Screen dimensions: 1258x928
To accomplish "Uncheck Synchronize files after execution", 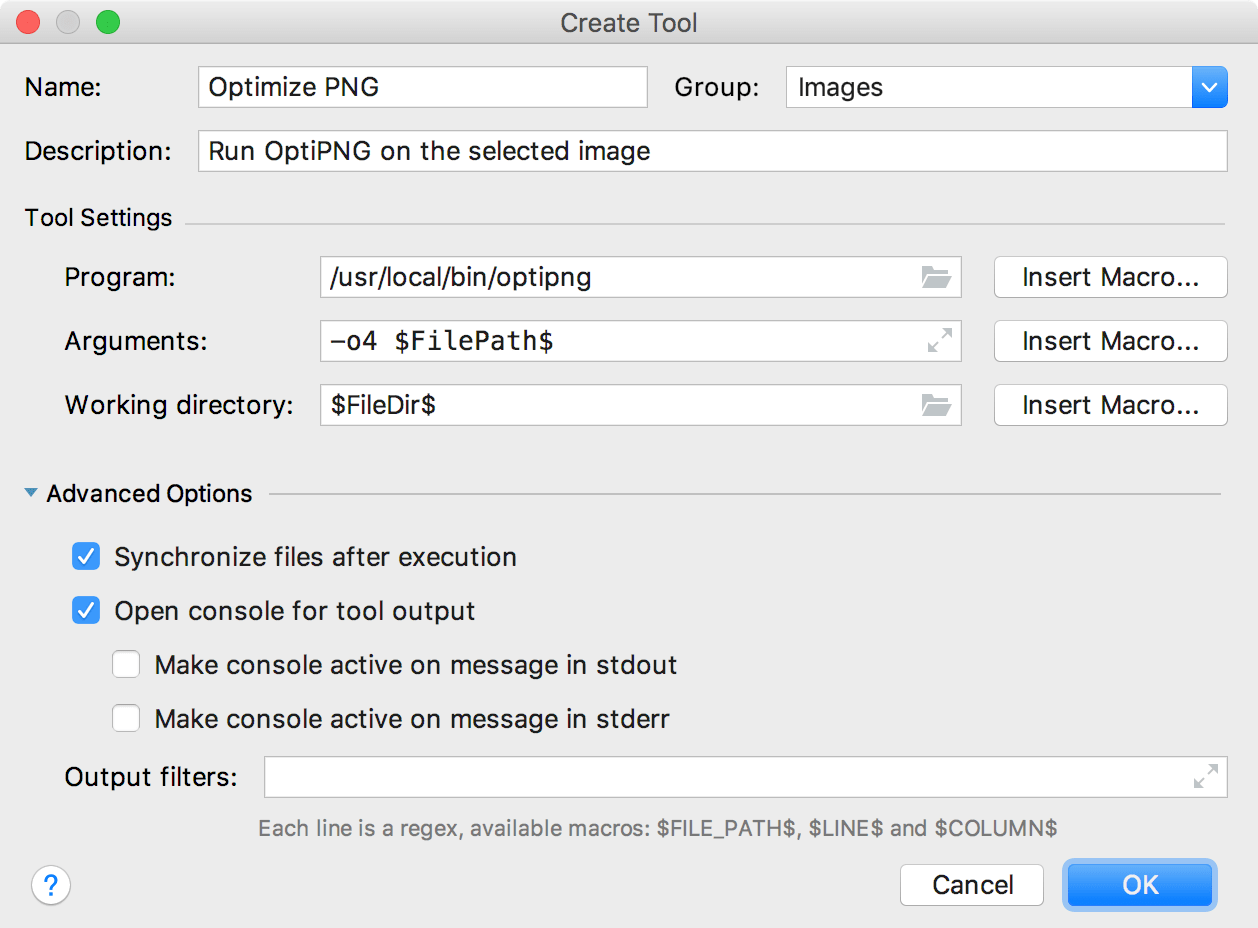I will [86, 557].
